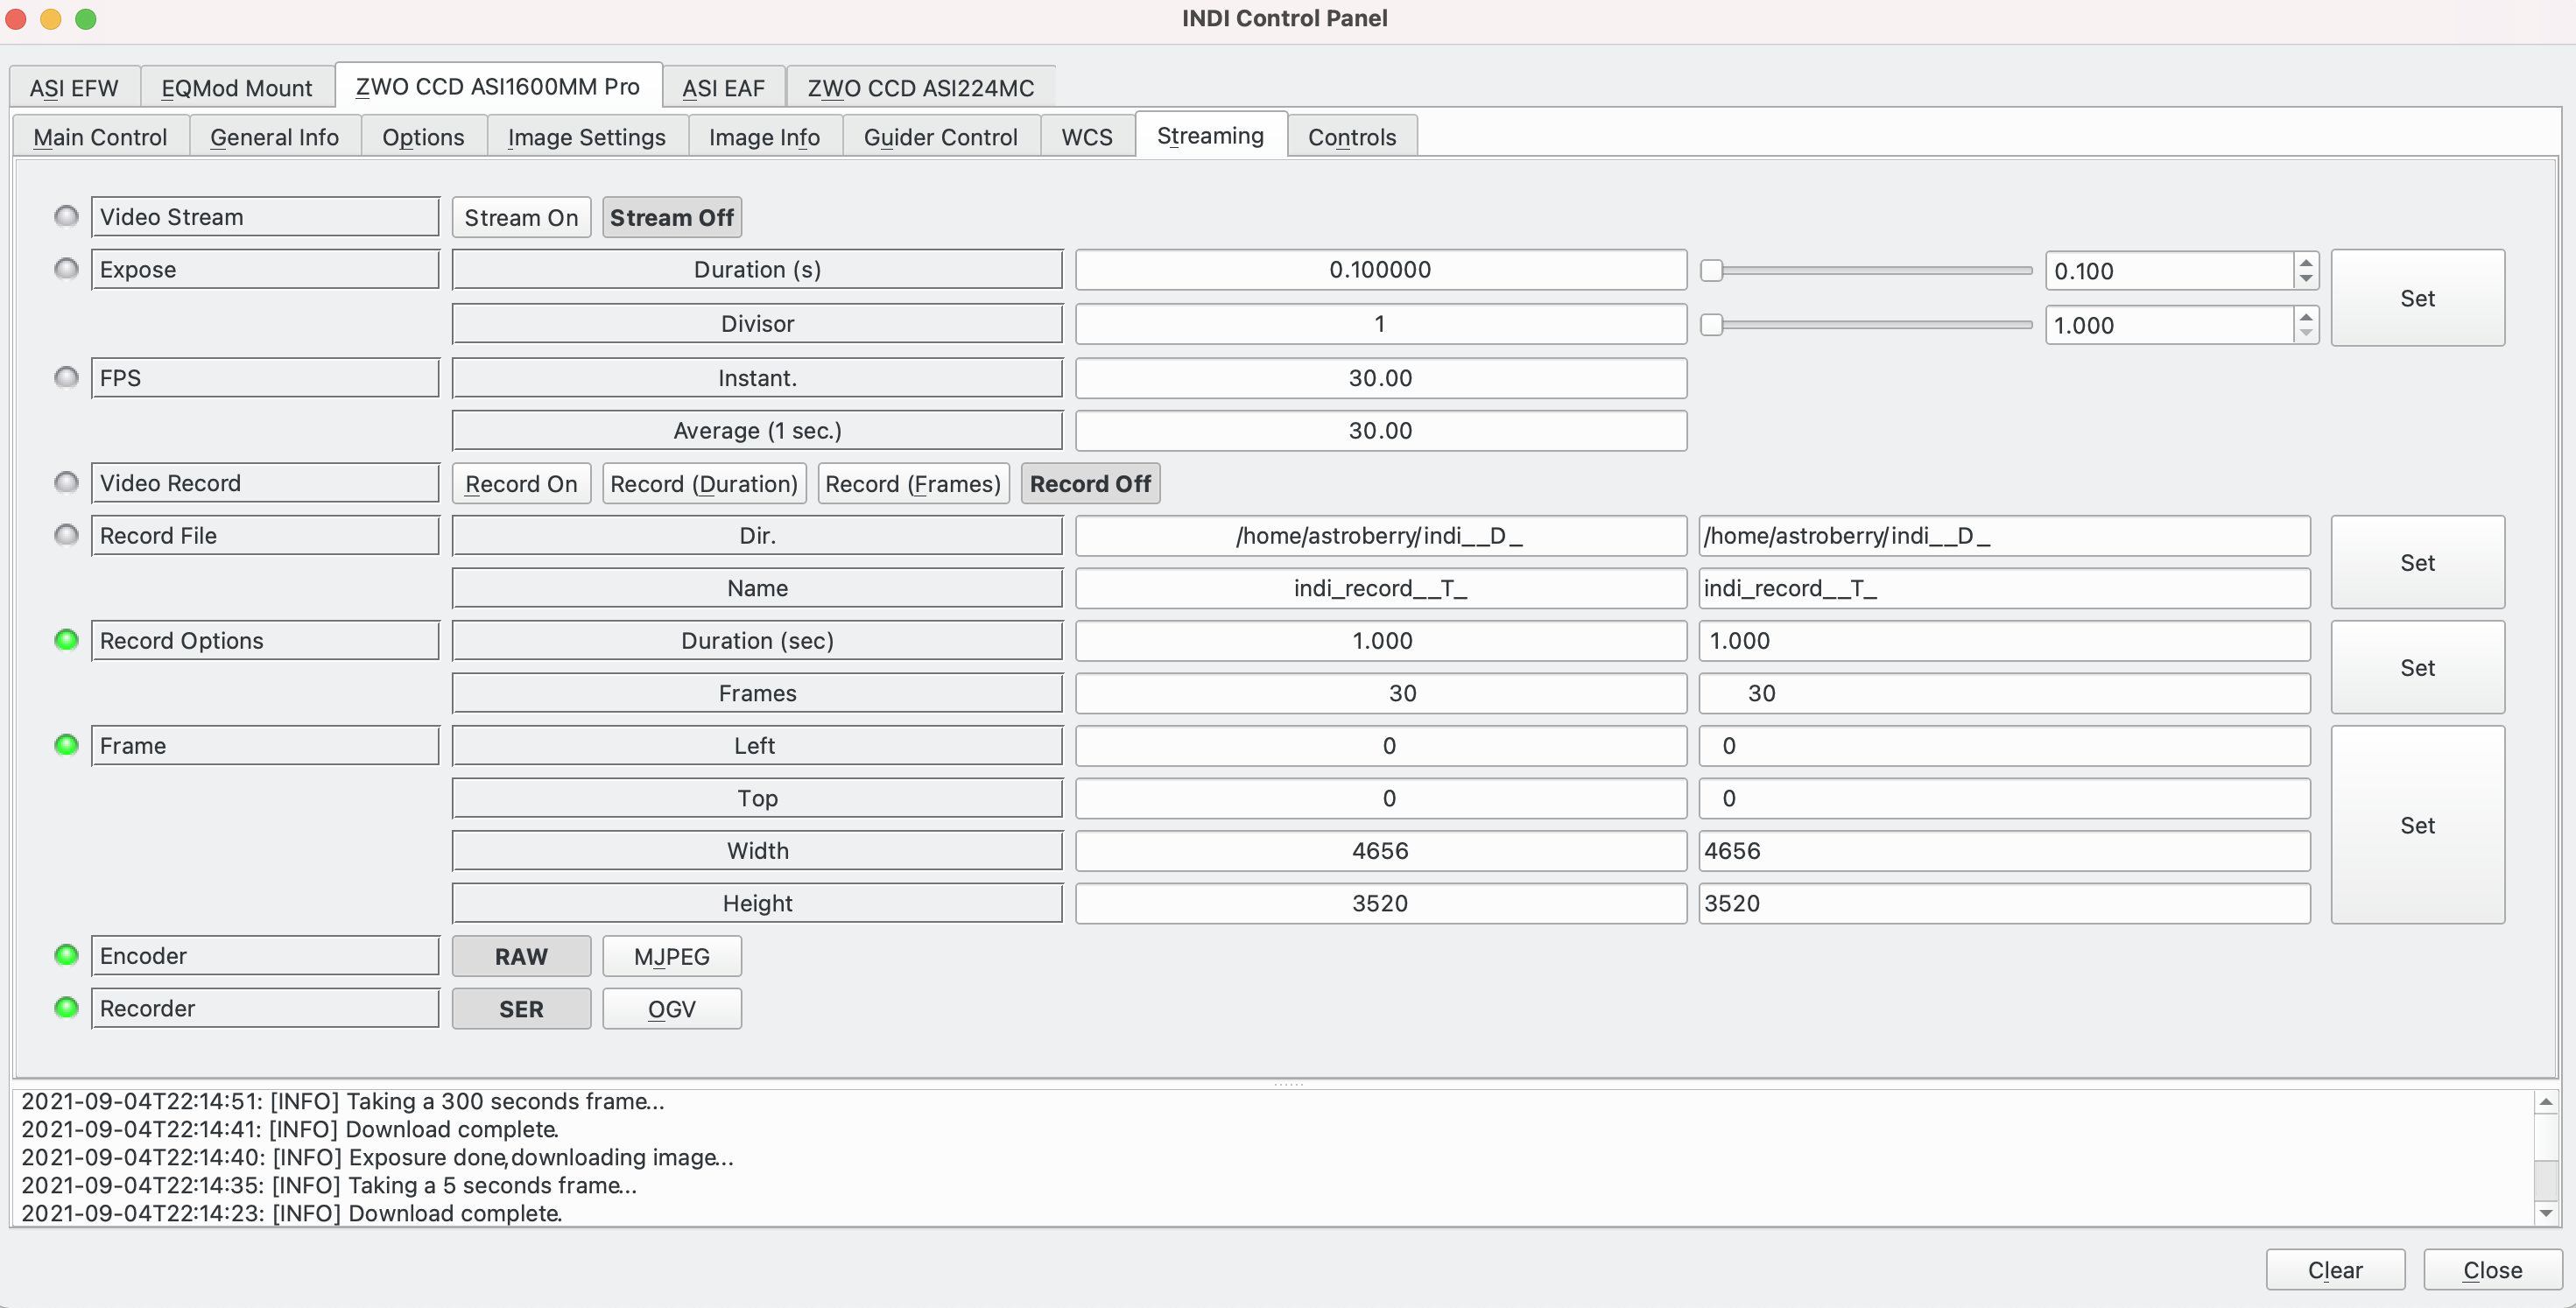Toggle the Video Stream radio button
2576x1308 pixels.
[67, 214]
